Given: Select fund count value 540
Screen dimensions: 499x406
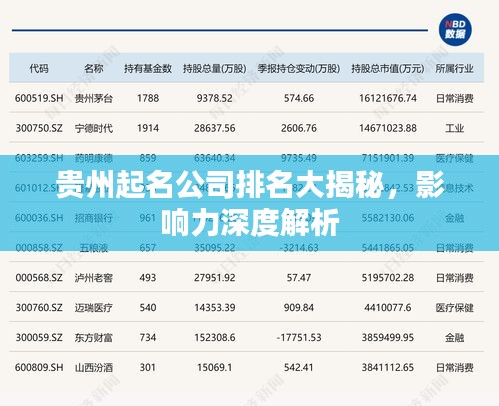Looking at the screenshot, I should coord(148,307).
